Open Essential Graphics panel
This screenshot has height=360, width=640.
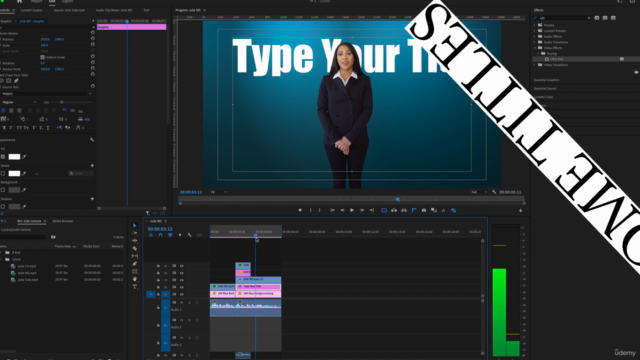547,80
